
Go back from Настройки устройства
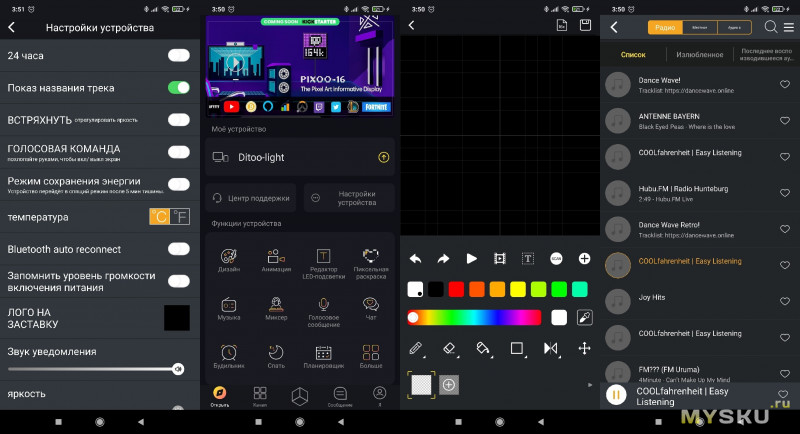12,28
